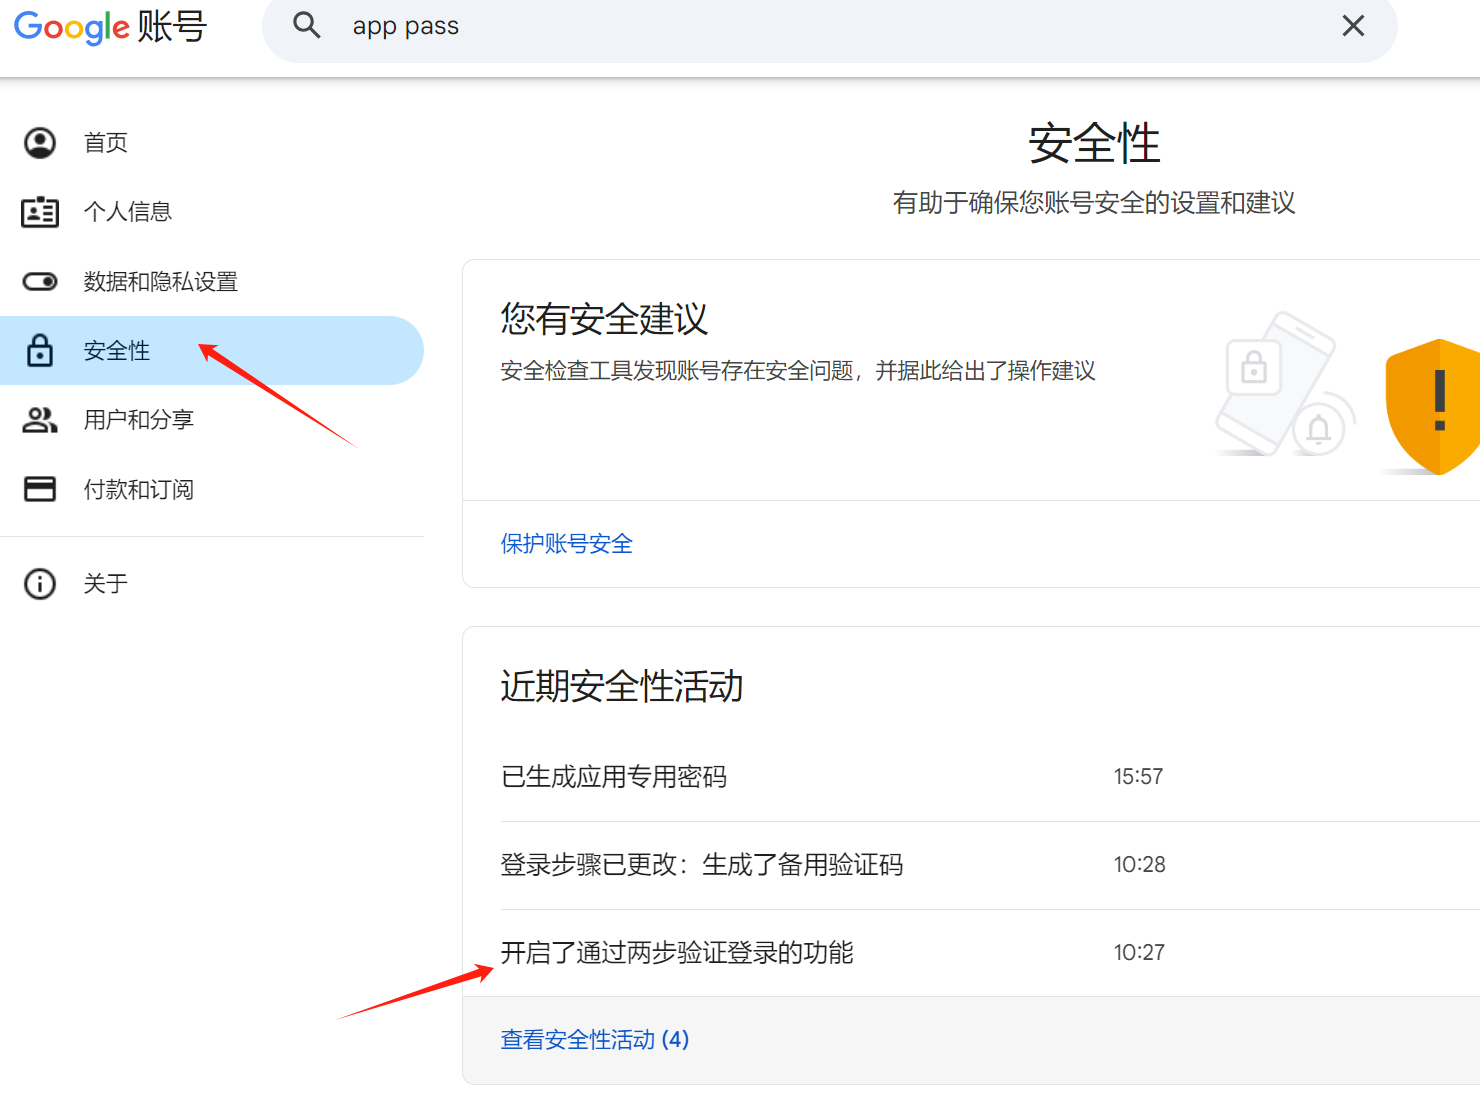Image resolution: width=1480 pixels, height=1120 pixels.
Task: Click the search magnifier icon
Action: (307, 25)
